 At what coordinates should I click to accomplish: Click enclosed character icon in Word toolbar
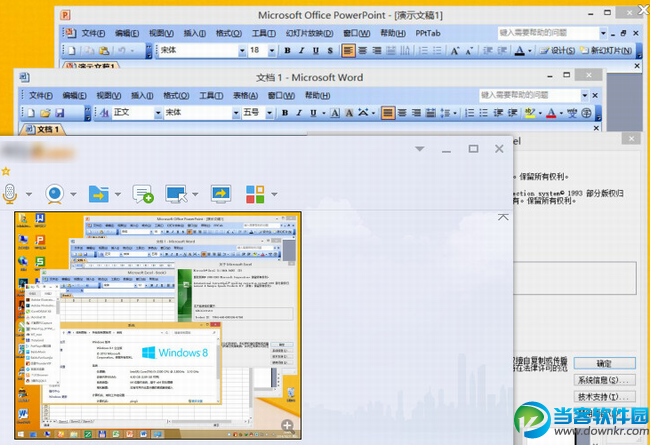pyautogui.click(x=586, y=113)
